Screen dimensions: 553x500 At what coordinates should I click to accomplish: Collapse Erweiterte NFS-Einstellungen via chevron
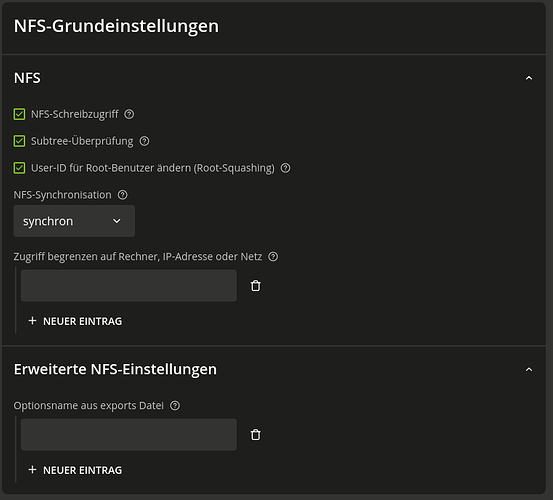[x=529, y=370]
